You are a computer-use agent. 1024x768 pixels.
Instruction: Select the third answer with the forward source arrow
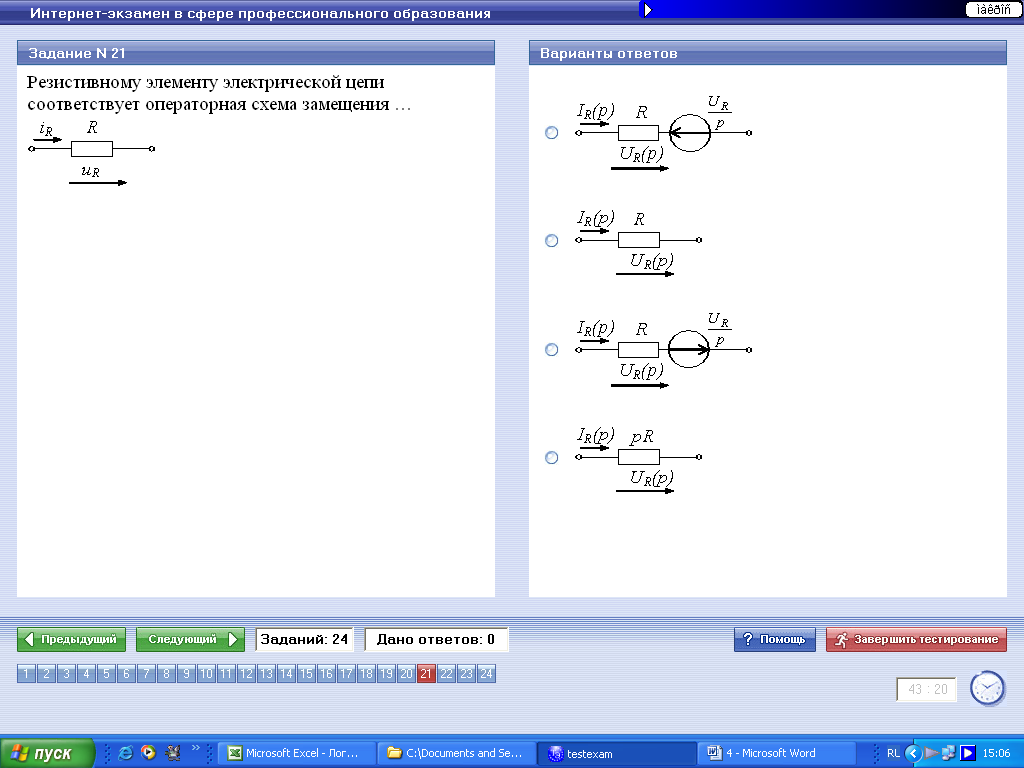[551, 349]
